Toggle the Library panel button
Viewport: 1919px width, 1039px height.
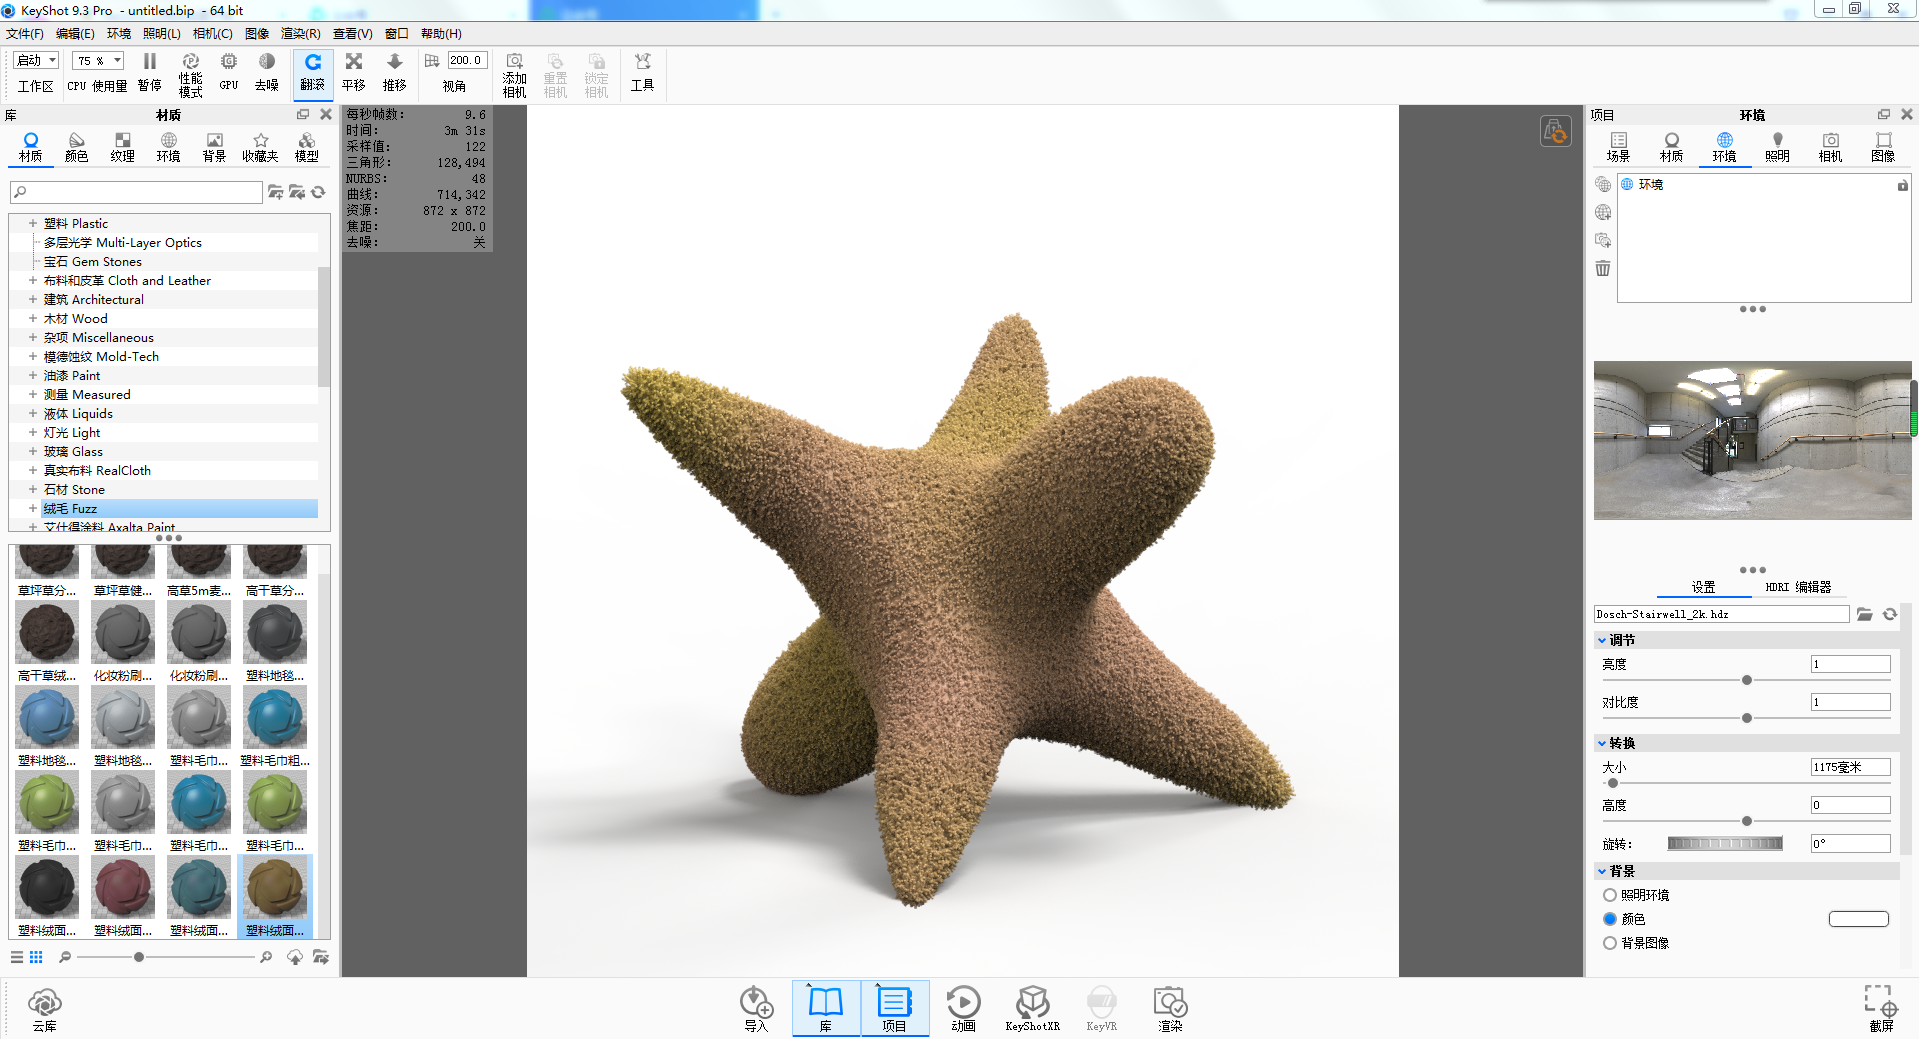coord(826,1009)
